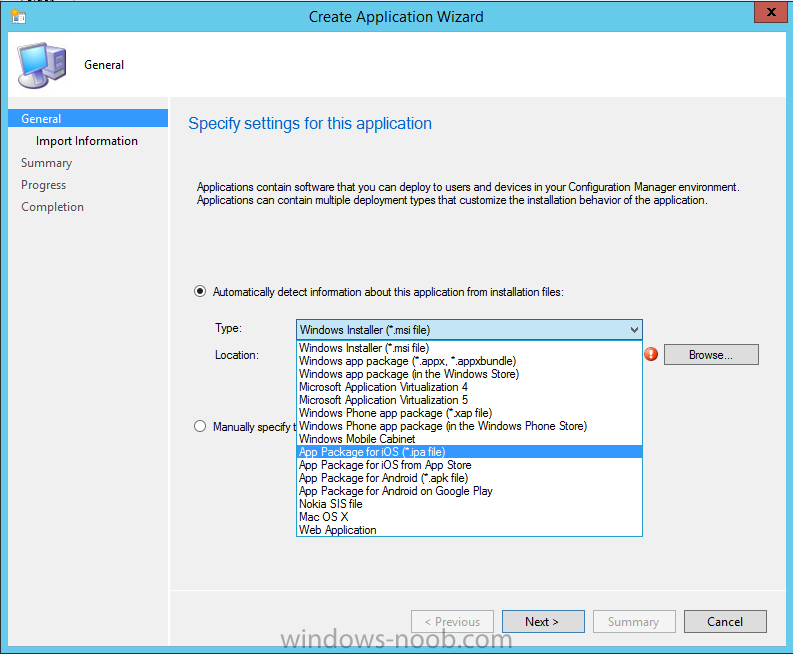
Task: Select Summary step in wizard sidebar
Action: [x=47, y=163]
